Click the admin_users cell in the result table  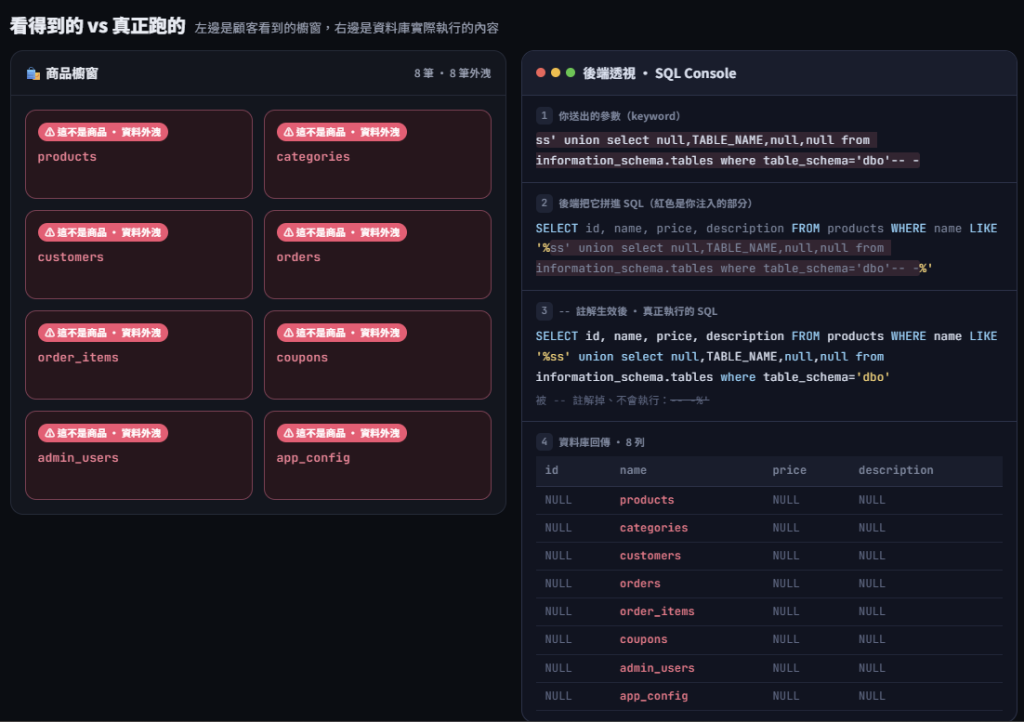tap(657, 668)
